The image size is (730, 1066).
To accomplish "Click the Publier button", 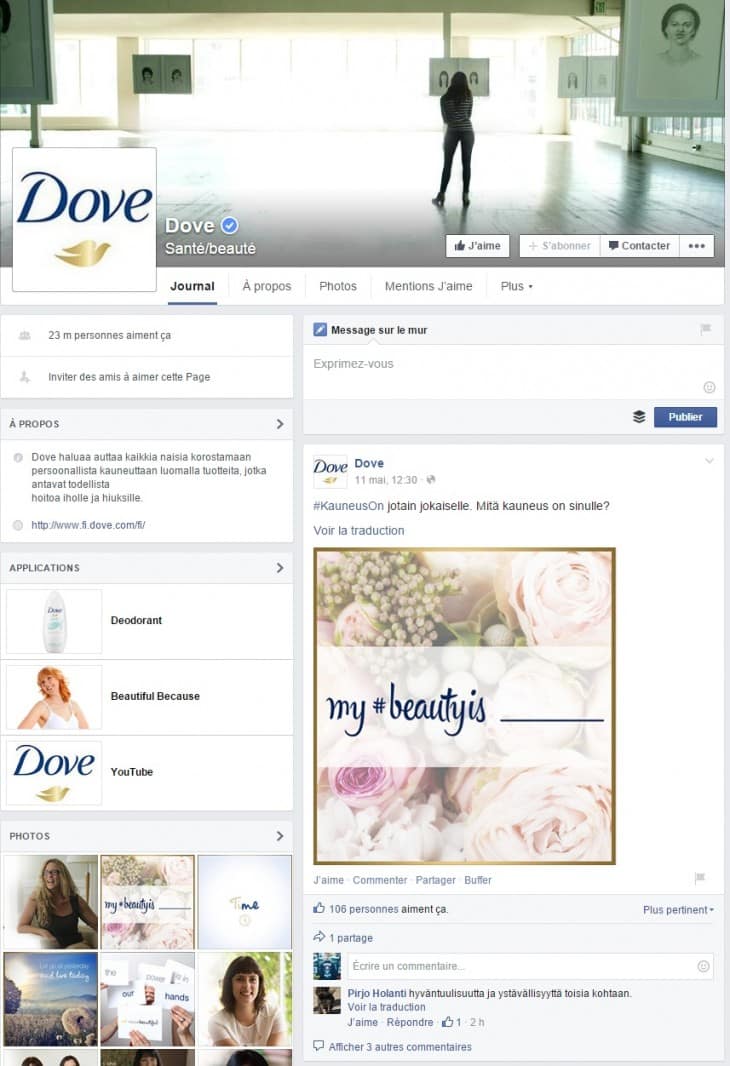I will tap(685, 417).
